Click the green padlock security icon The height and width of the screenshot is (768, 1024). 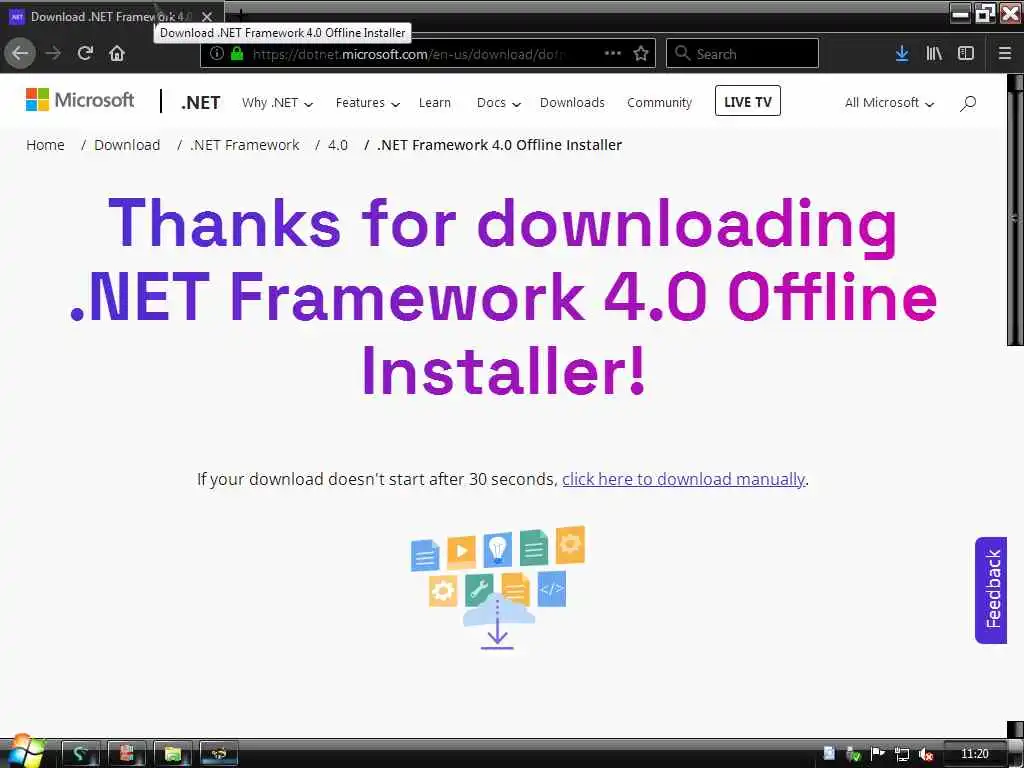pyautogui.click(x=237, y=54)
